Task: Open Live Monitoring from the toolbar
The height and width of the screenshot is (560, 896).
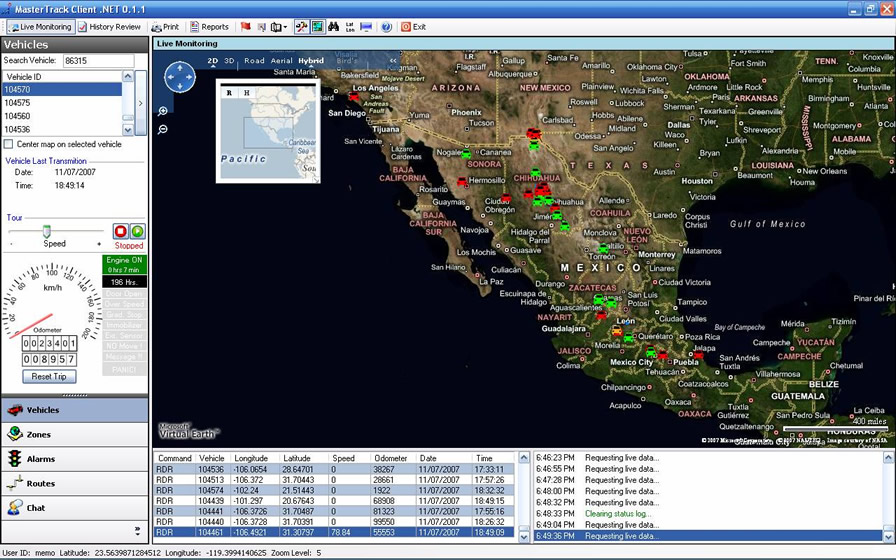Action: (41, 27)
